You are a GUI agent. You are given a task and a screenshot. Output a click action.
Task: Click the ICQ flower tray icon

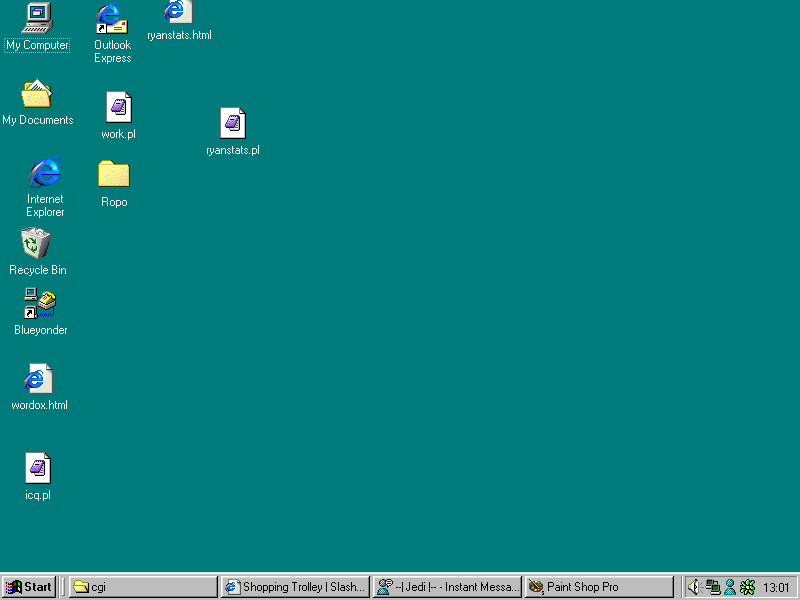[747, 587]
